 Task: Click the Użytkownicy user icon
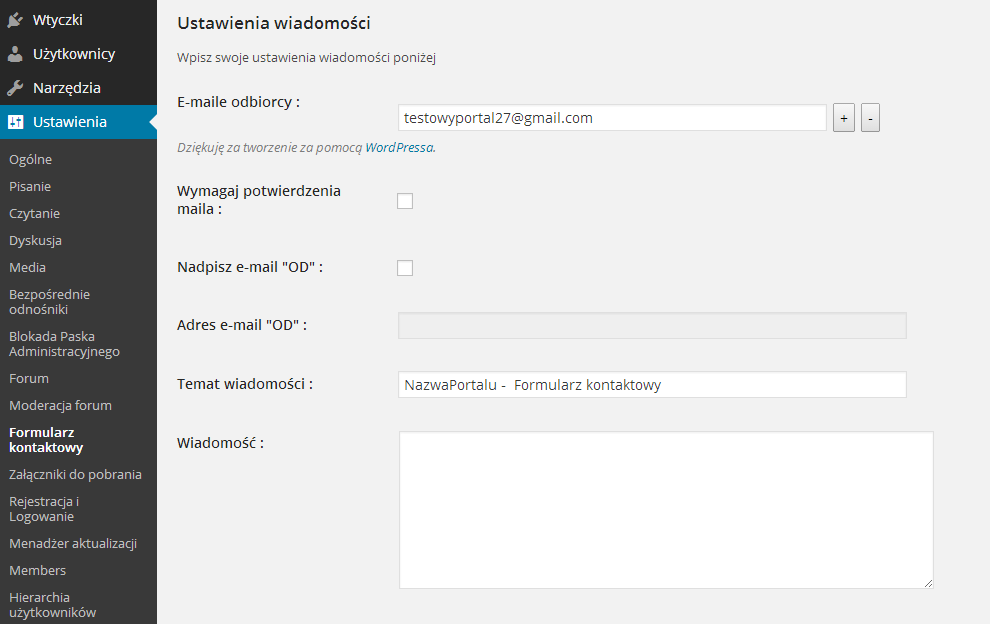pos(15,54)
